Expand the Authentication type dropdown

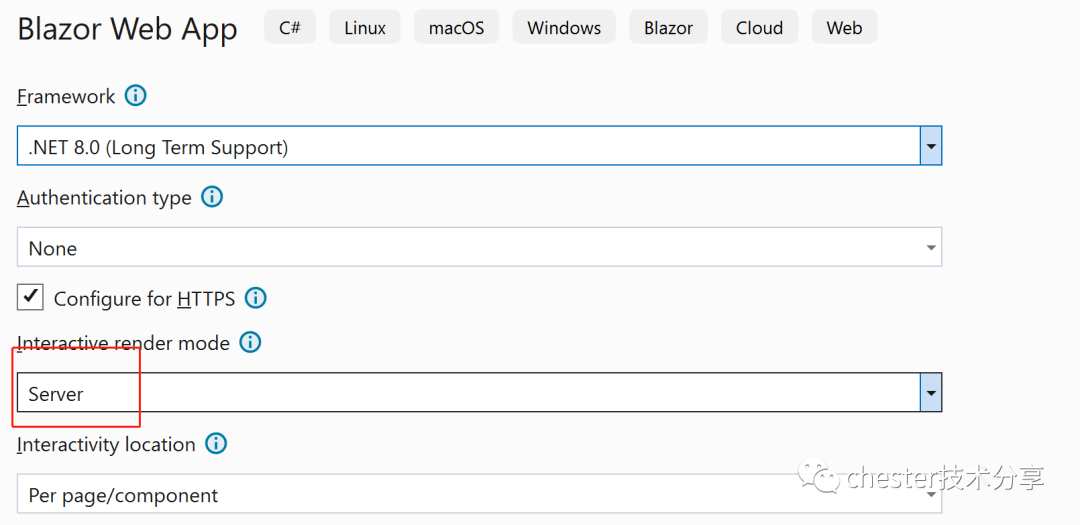(x=479, y=247)
